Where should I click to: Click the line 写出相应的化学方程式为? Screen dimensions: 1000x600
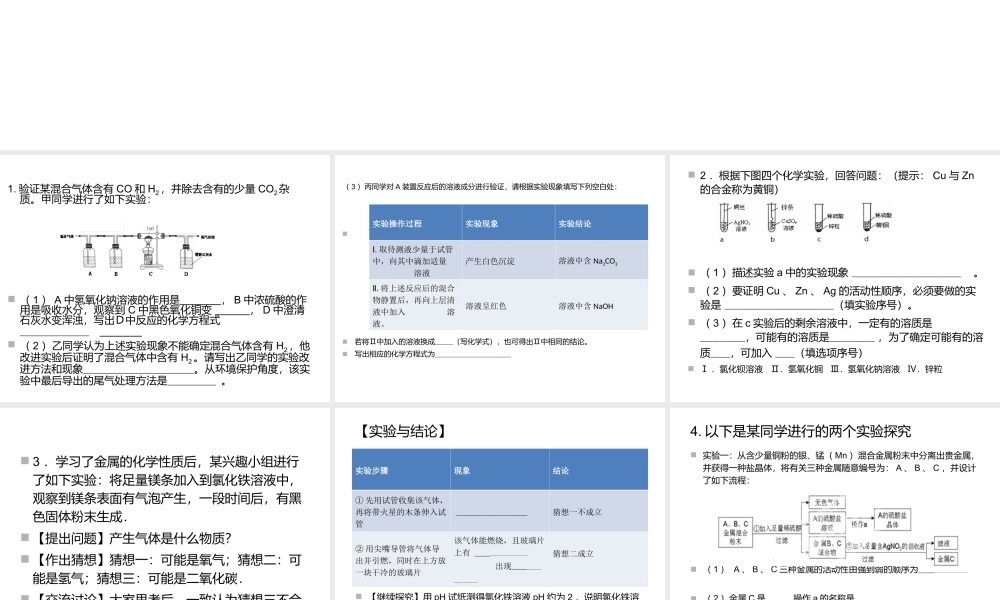pos(432,354)
